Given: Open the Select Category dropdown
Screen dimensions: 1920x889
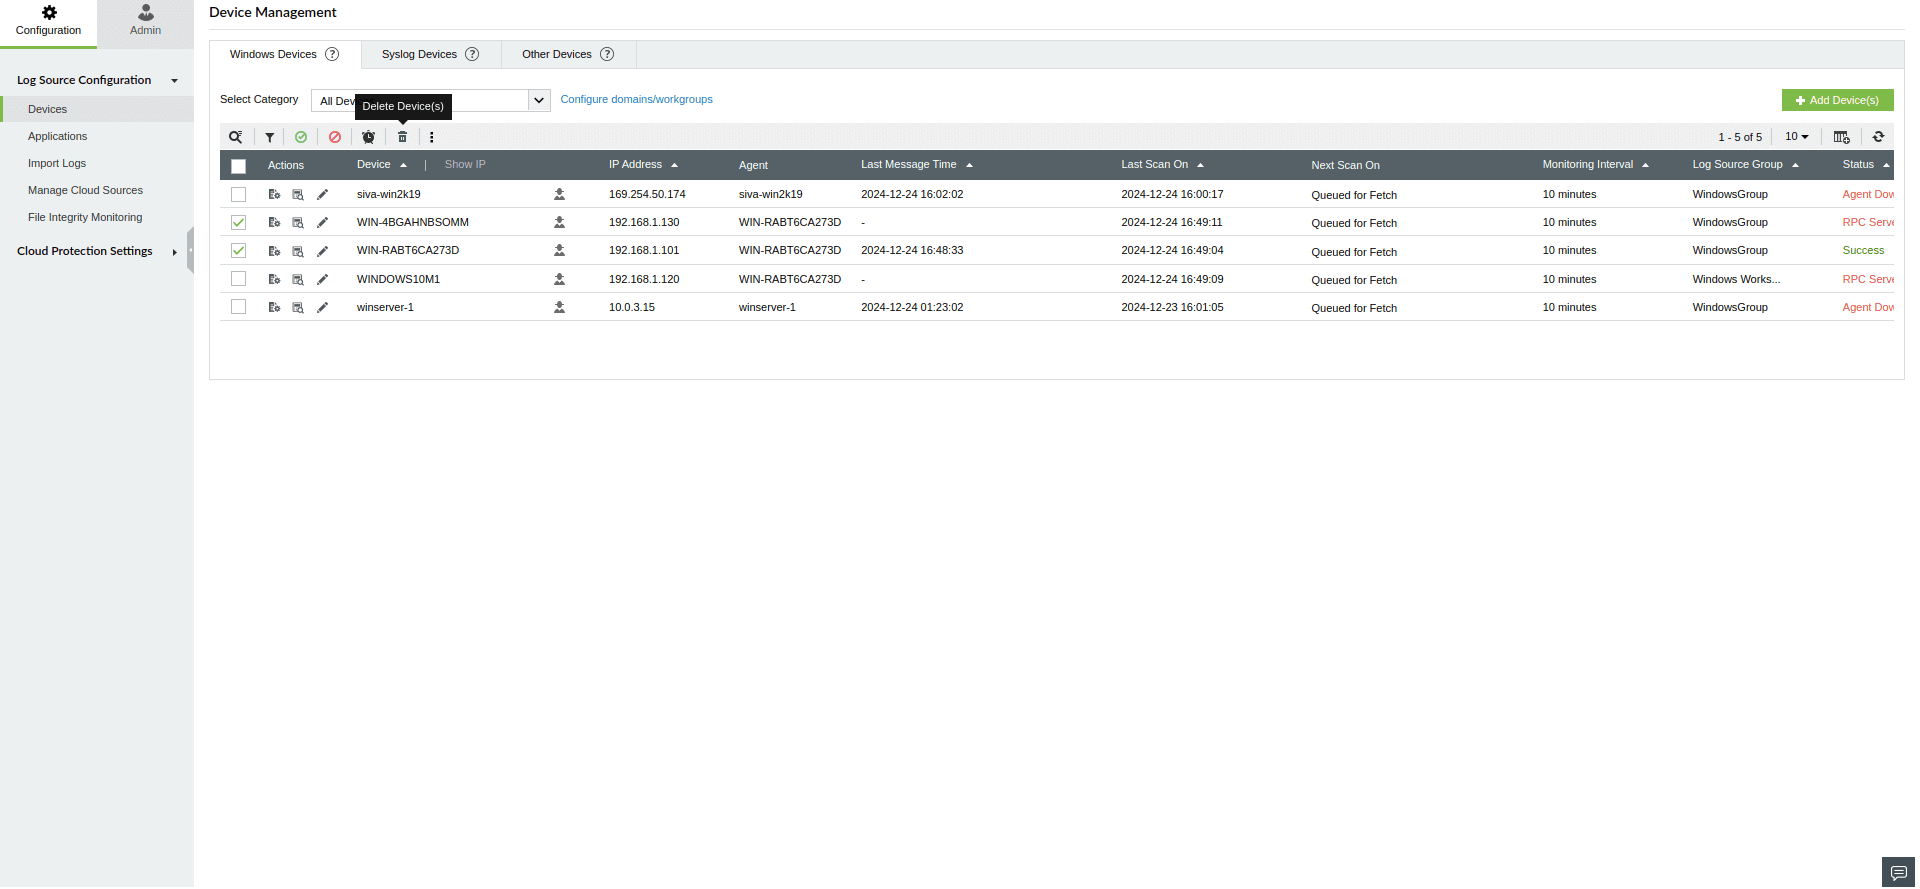Looking at the screenshot, I should (430, 100).
